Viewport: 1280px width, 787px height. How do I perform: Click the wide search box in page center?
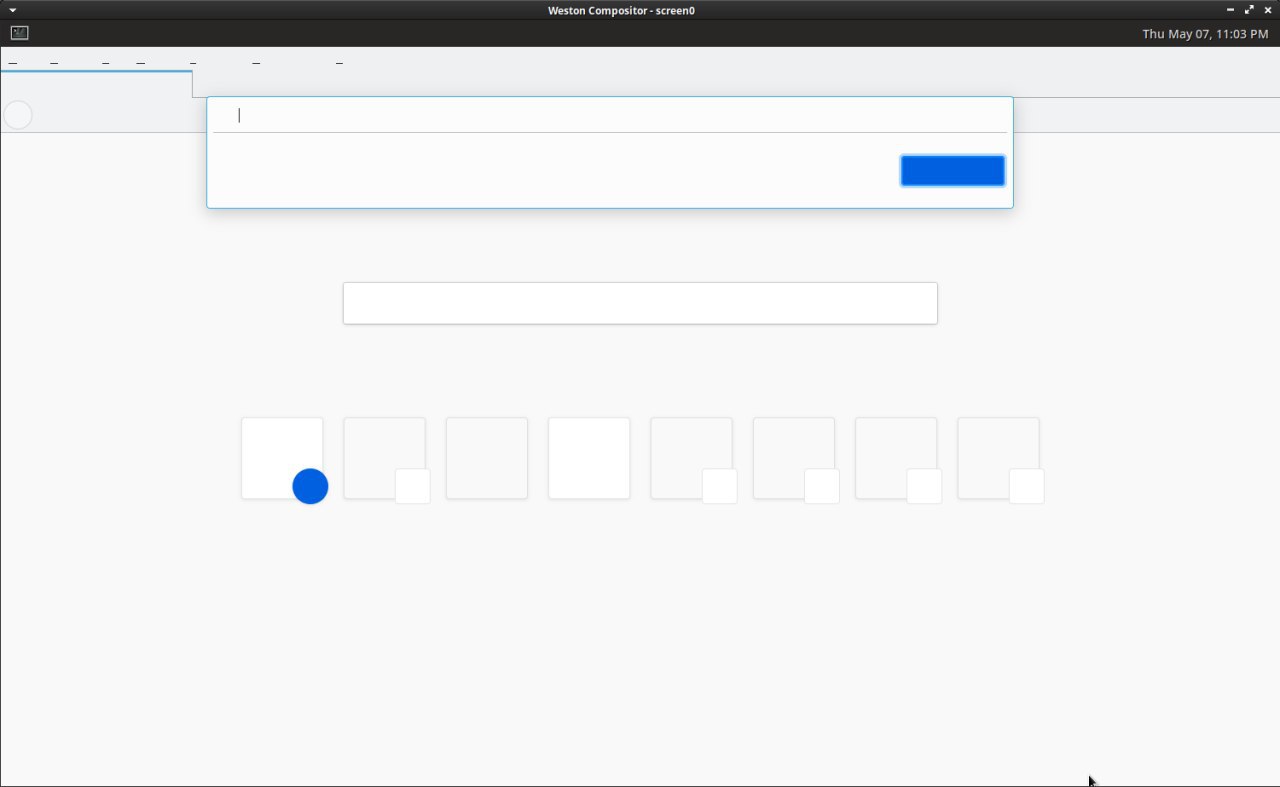pos(640,303)
